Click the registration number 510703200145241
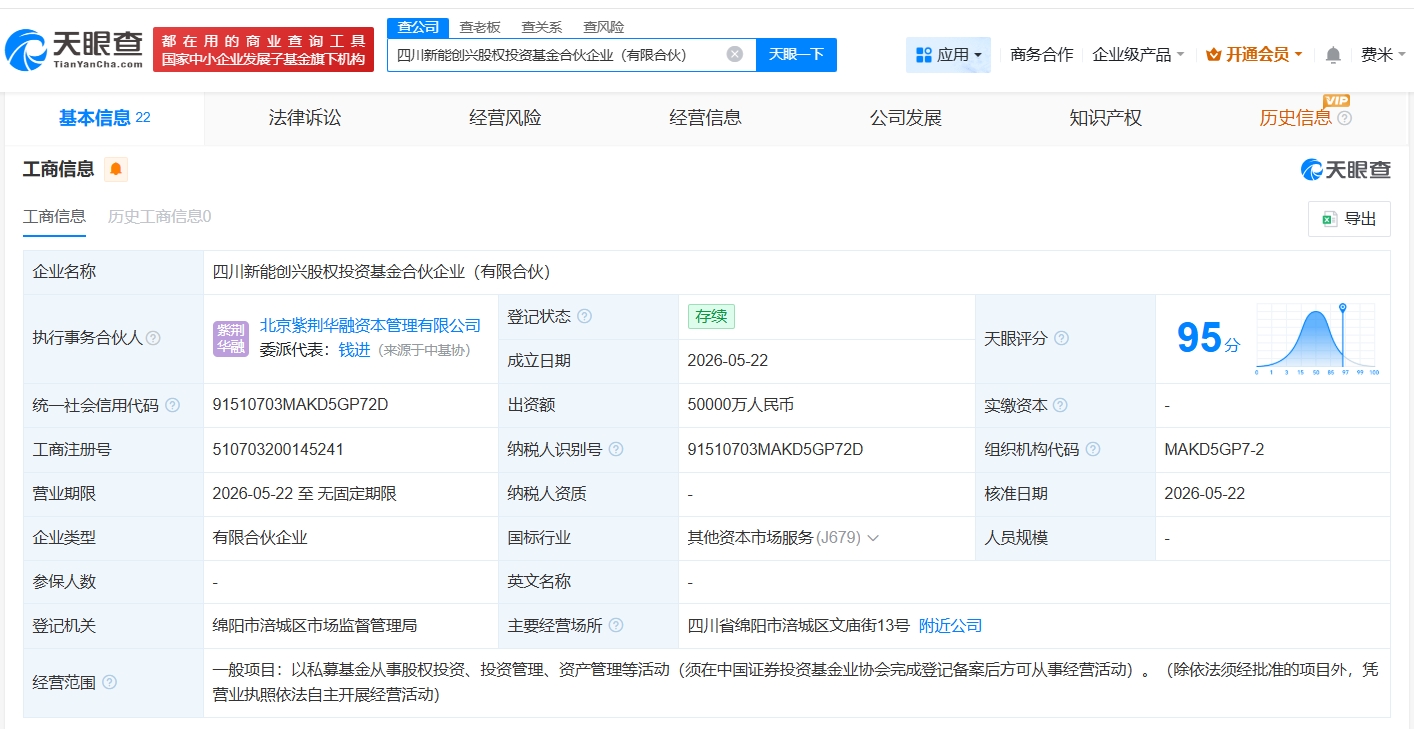This screenshot has height=729, width=1414. 278,449
